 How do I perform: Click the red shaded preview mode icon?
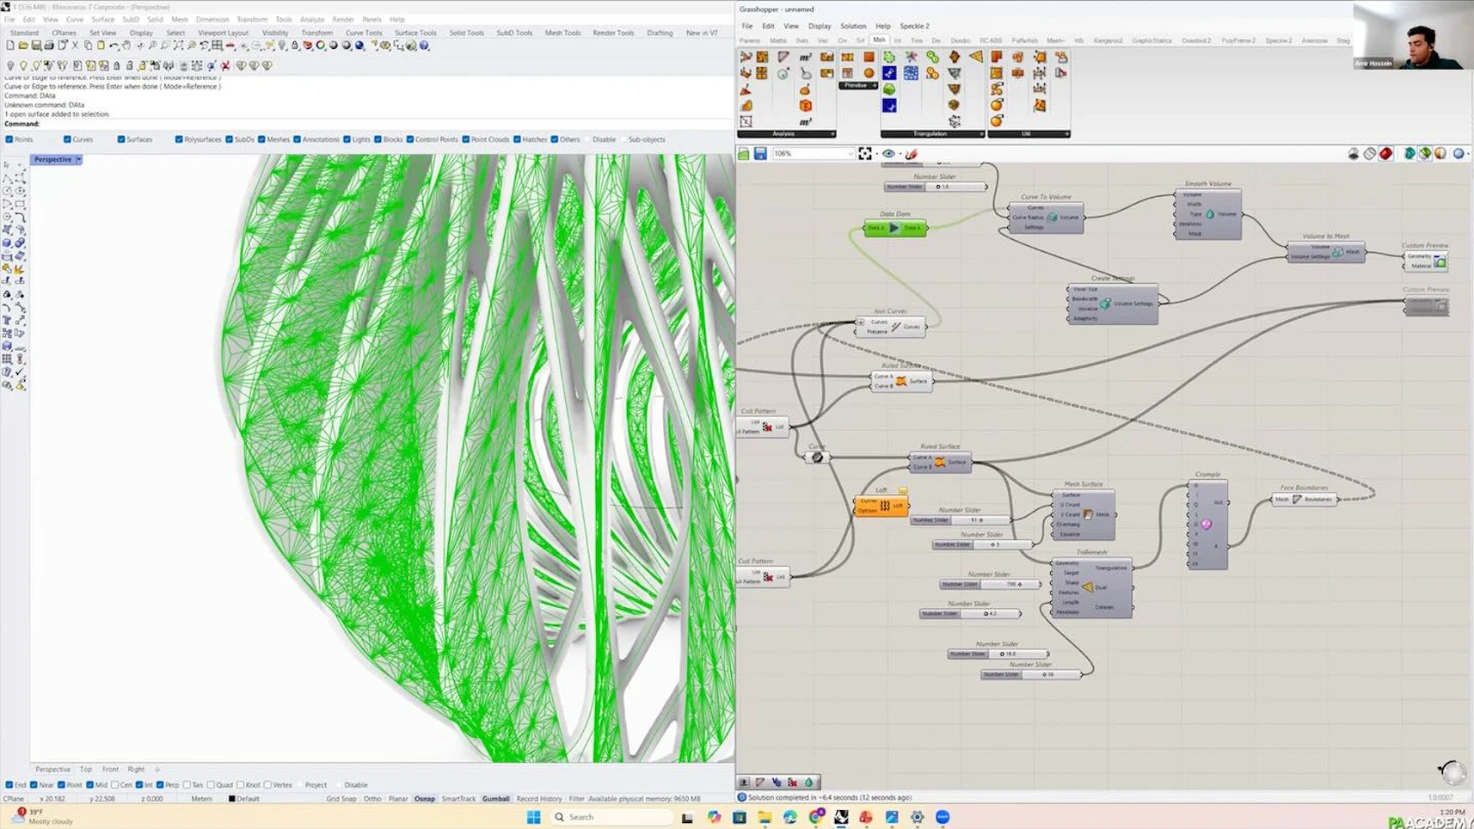pos(1386,154)
